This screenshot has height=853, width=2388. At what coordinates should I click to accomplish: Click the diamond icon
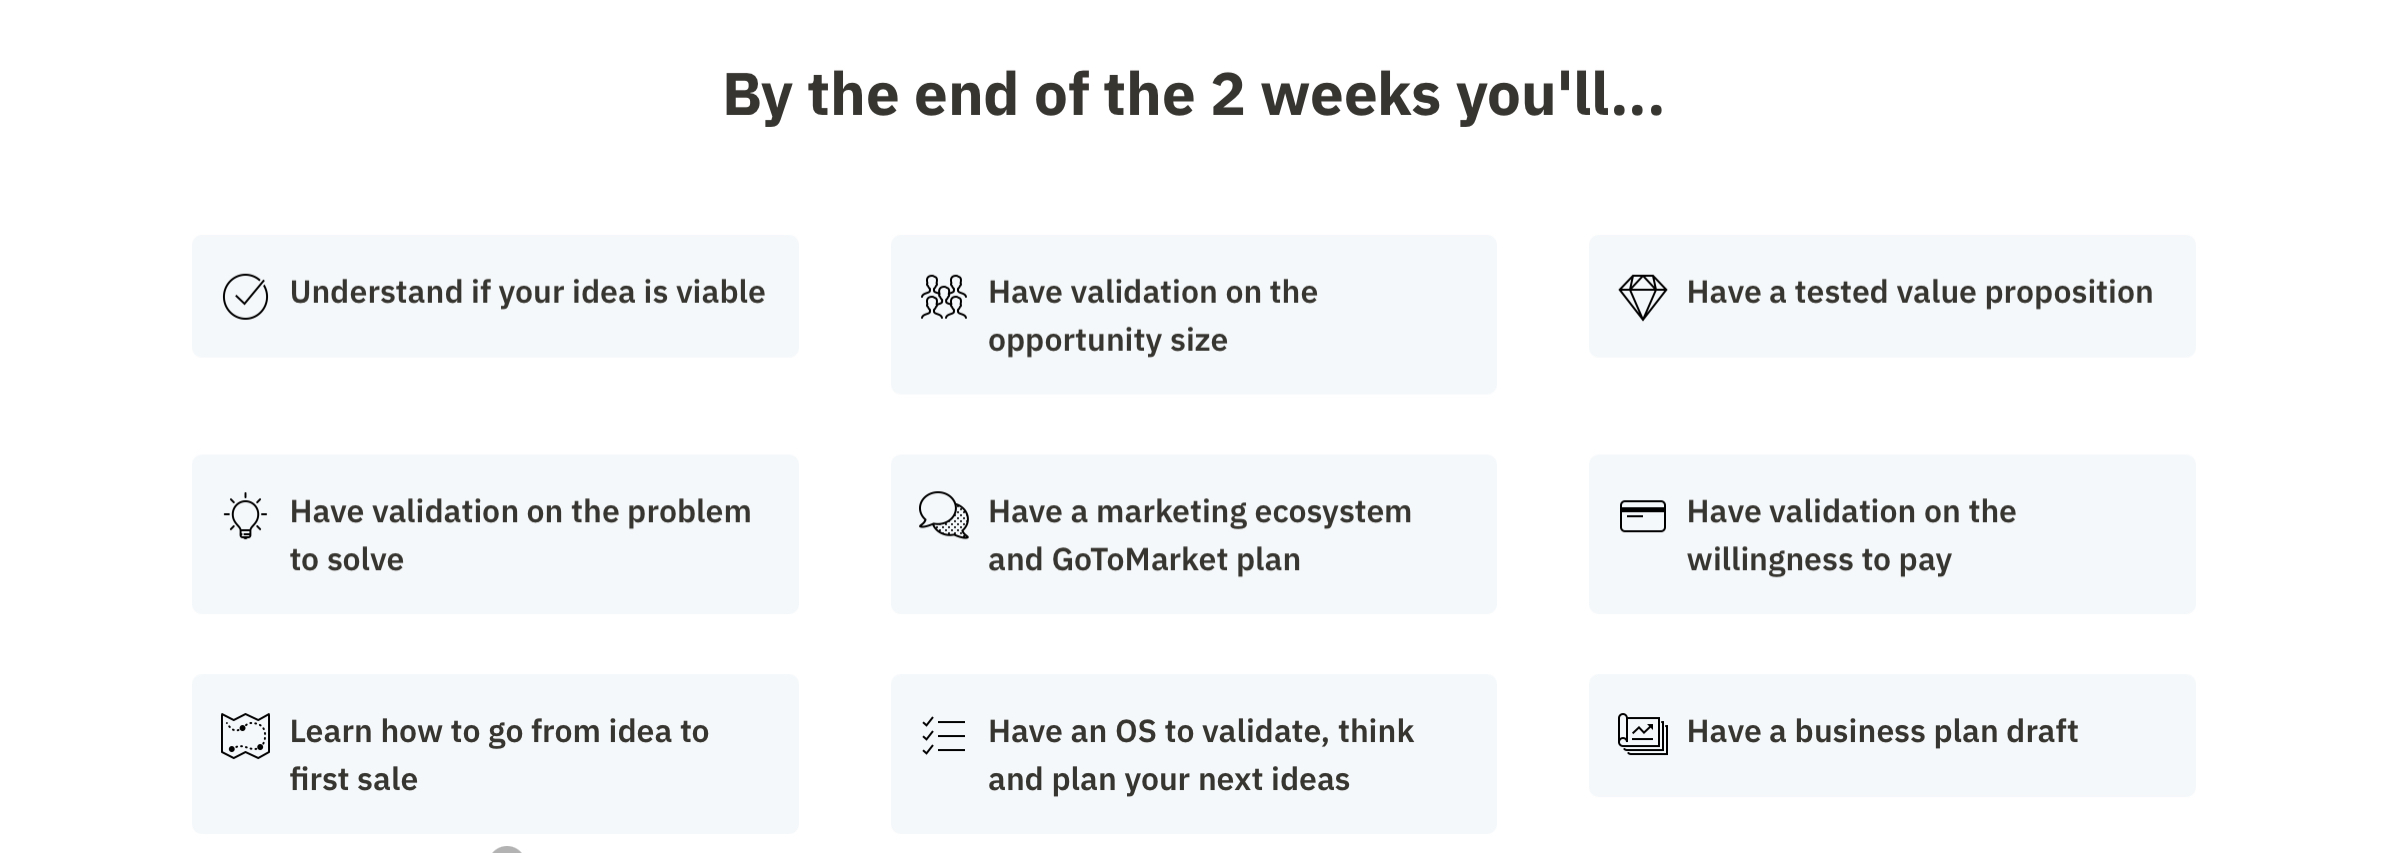[x=1642, y=297]
